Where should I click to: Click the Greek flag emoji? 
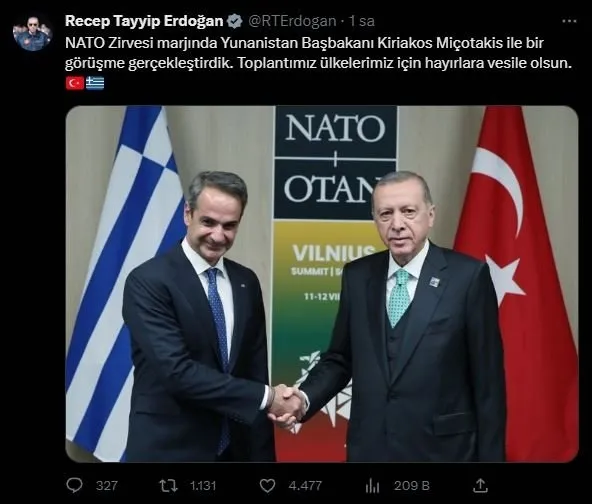click(x=95, y=83)
